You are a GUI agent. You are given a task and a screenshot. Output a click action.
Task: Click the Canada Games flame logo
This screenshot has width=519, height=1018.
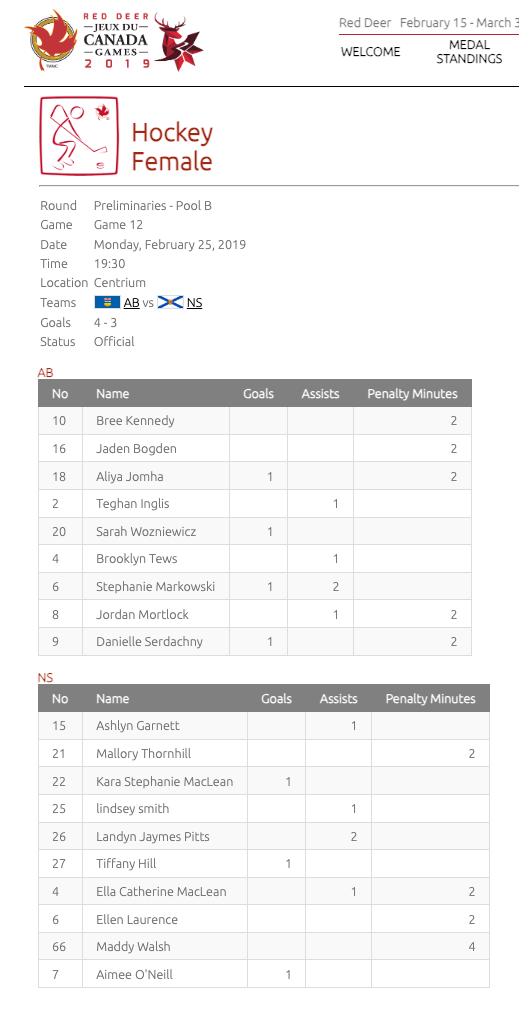pos(51,40)
